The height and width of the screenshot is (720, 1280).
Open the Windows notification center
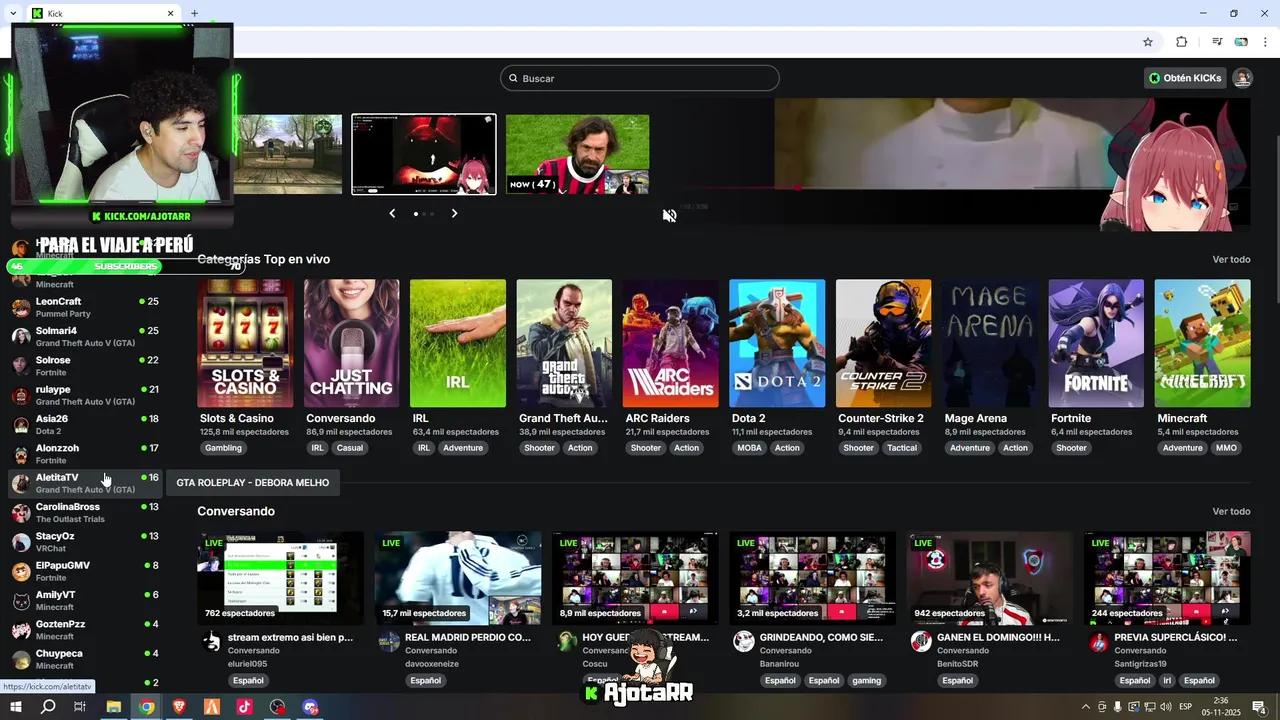pyautogui.click(x=1259, y=707)
